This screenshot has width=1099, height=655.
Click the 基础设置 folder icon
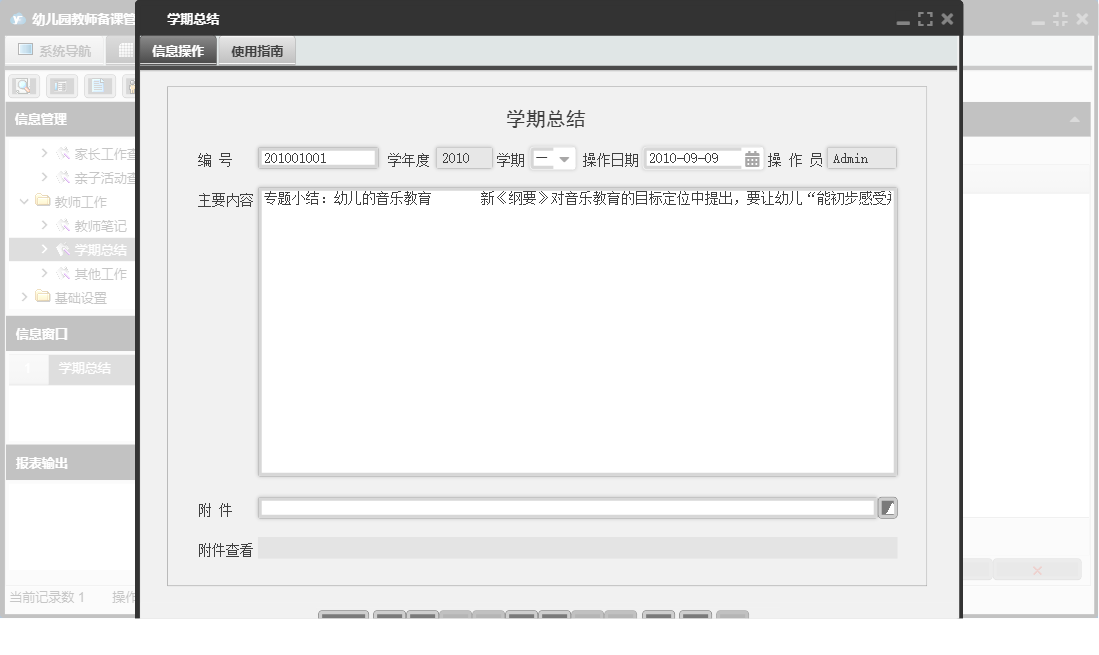(42, 296)
